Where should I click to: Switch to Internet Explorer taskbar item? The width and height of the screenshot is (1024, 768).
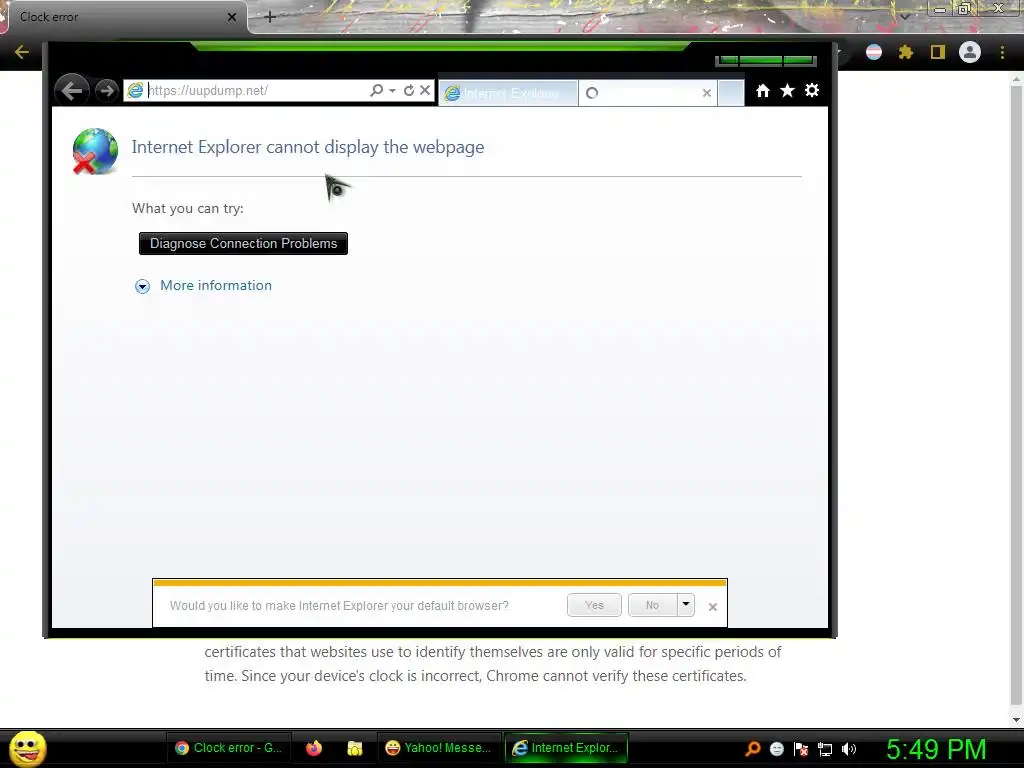tap(566, 748)
